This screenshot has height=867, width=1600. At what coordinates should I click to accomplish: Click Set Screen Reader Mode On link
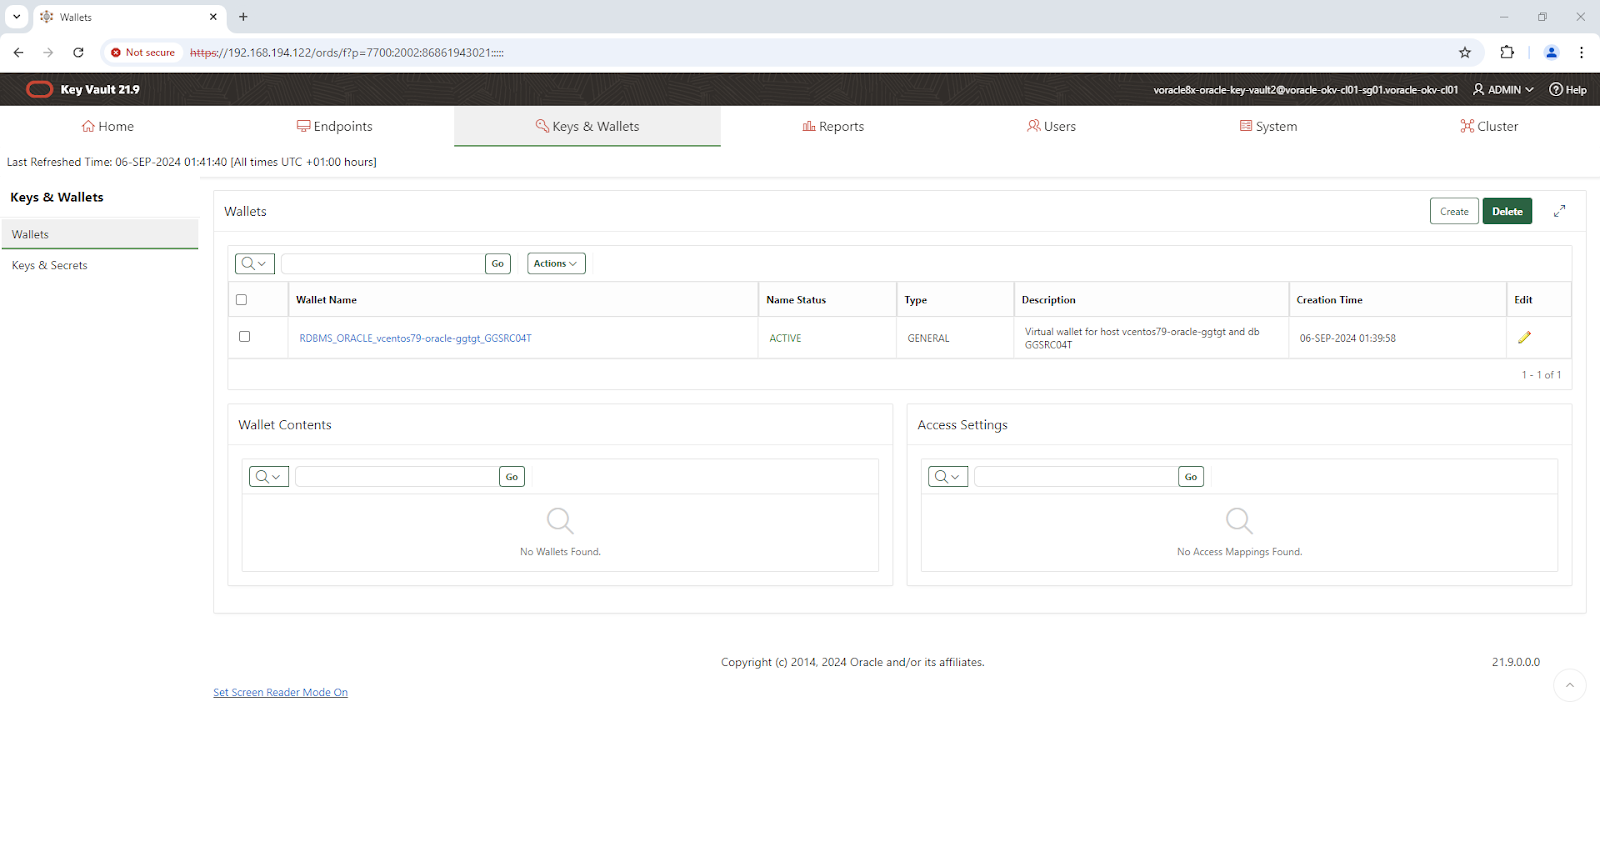tap(280, 692)
